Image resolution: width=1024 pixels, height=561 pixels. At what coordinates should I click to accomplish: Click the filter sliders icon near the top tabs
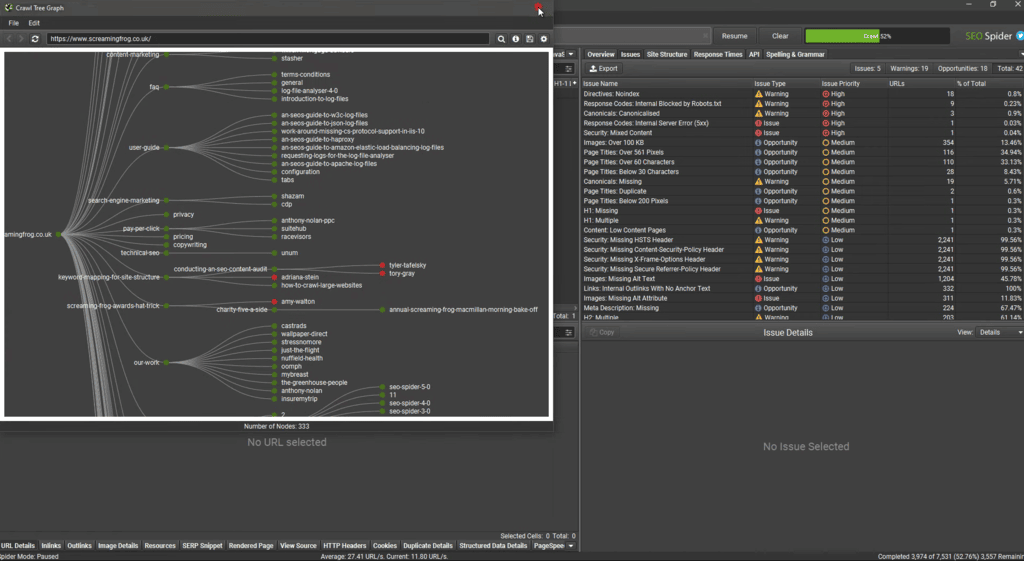tap(569, 69)
